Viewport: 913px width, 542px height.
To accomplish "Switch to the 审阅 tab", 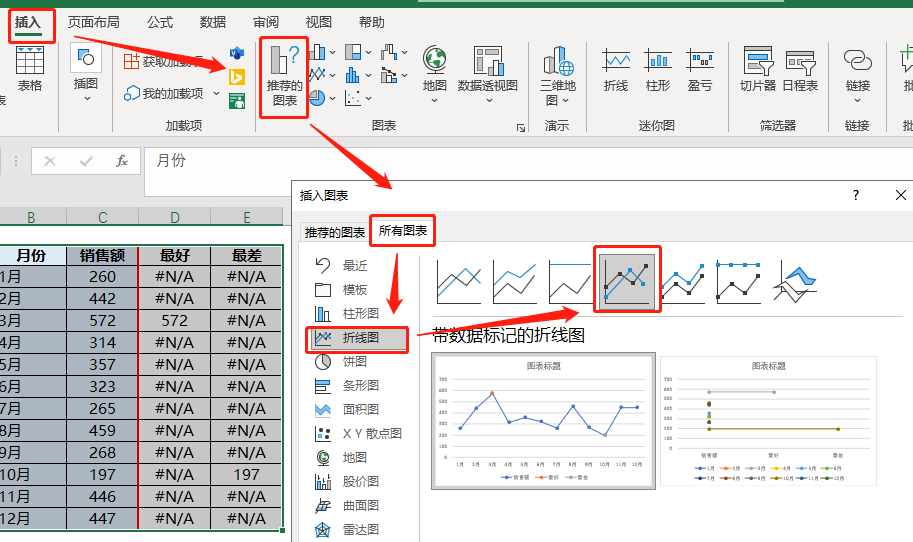I will pyautogui.click(x=266, y=23).
